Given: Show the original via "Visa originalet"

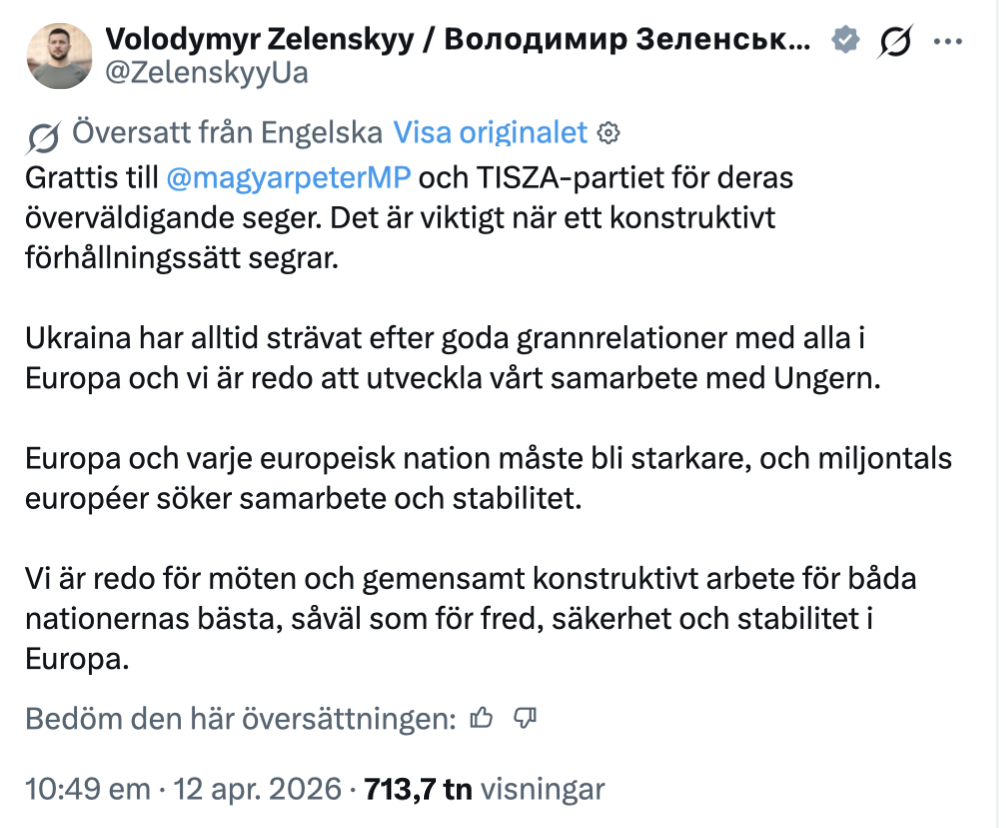Looking at the screenshot, I should 490,133.
